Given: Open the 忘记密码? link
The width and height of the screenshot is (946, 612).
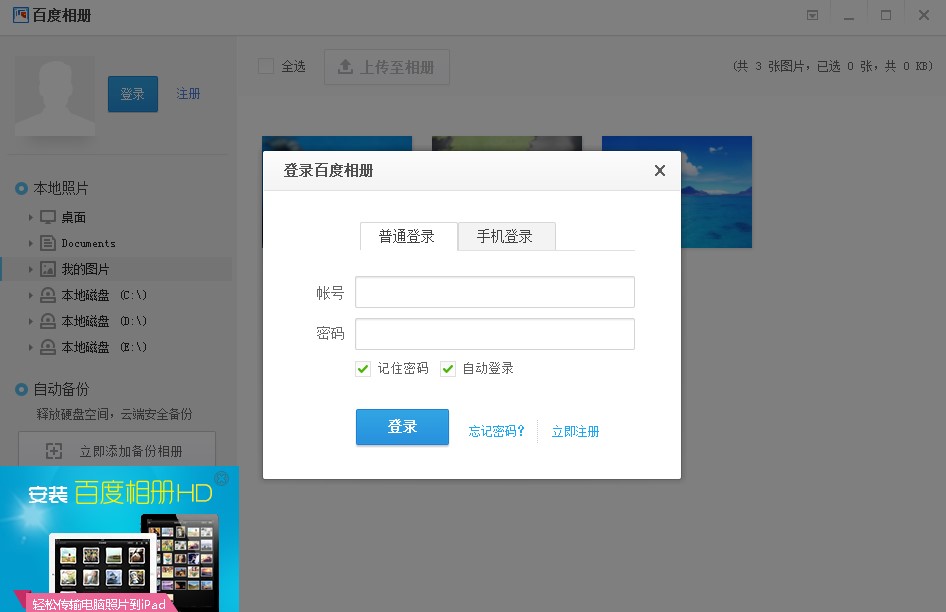Looking at the screenshot, I should coord(496,431).
